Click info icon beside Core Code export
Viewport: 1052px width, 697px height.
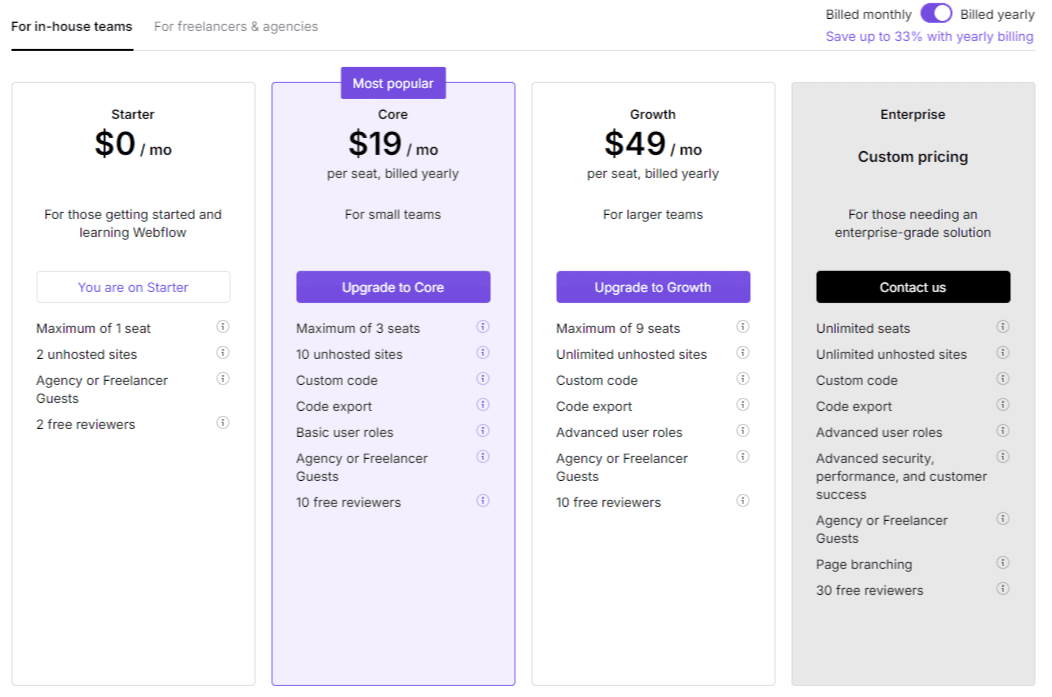[483, 405]
